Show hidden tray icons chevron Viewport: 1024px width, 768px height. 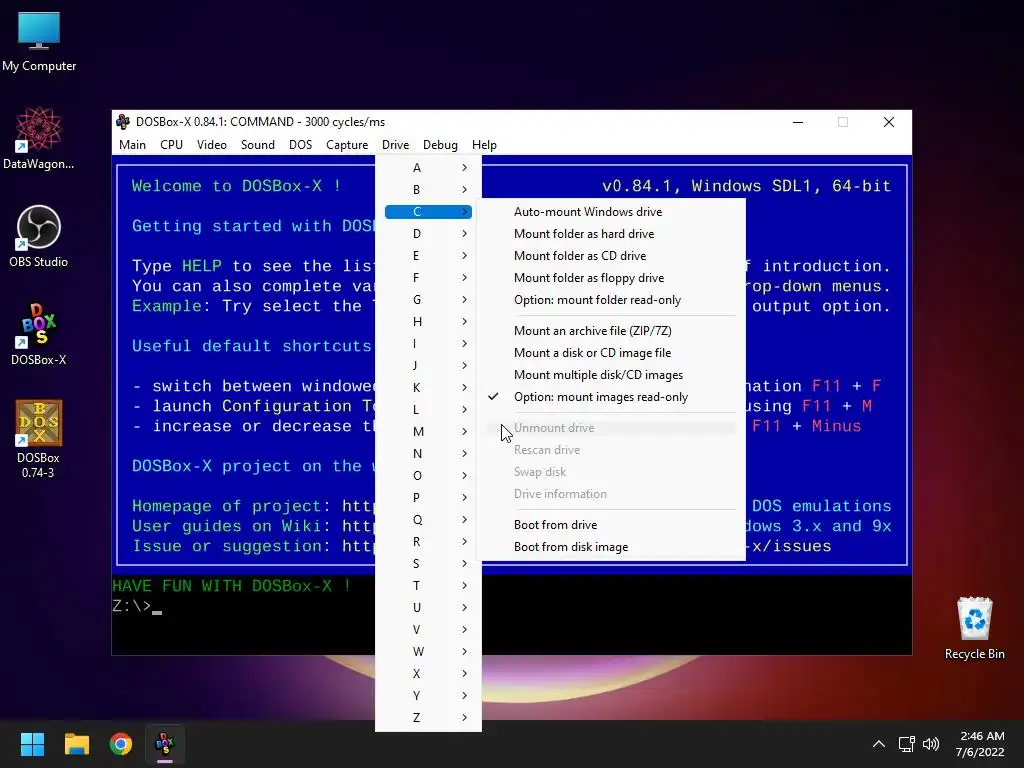[x=878, y=744]
